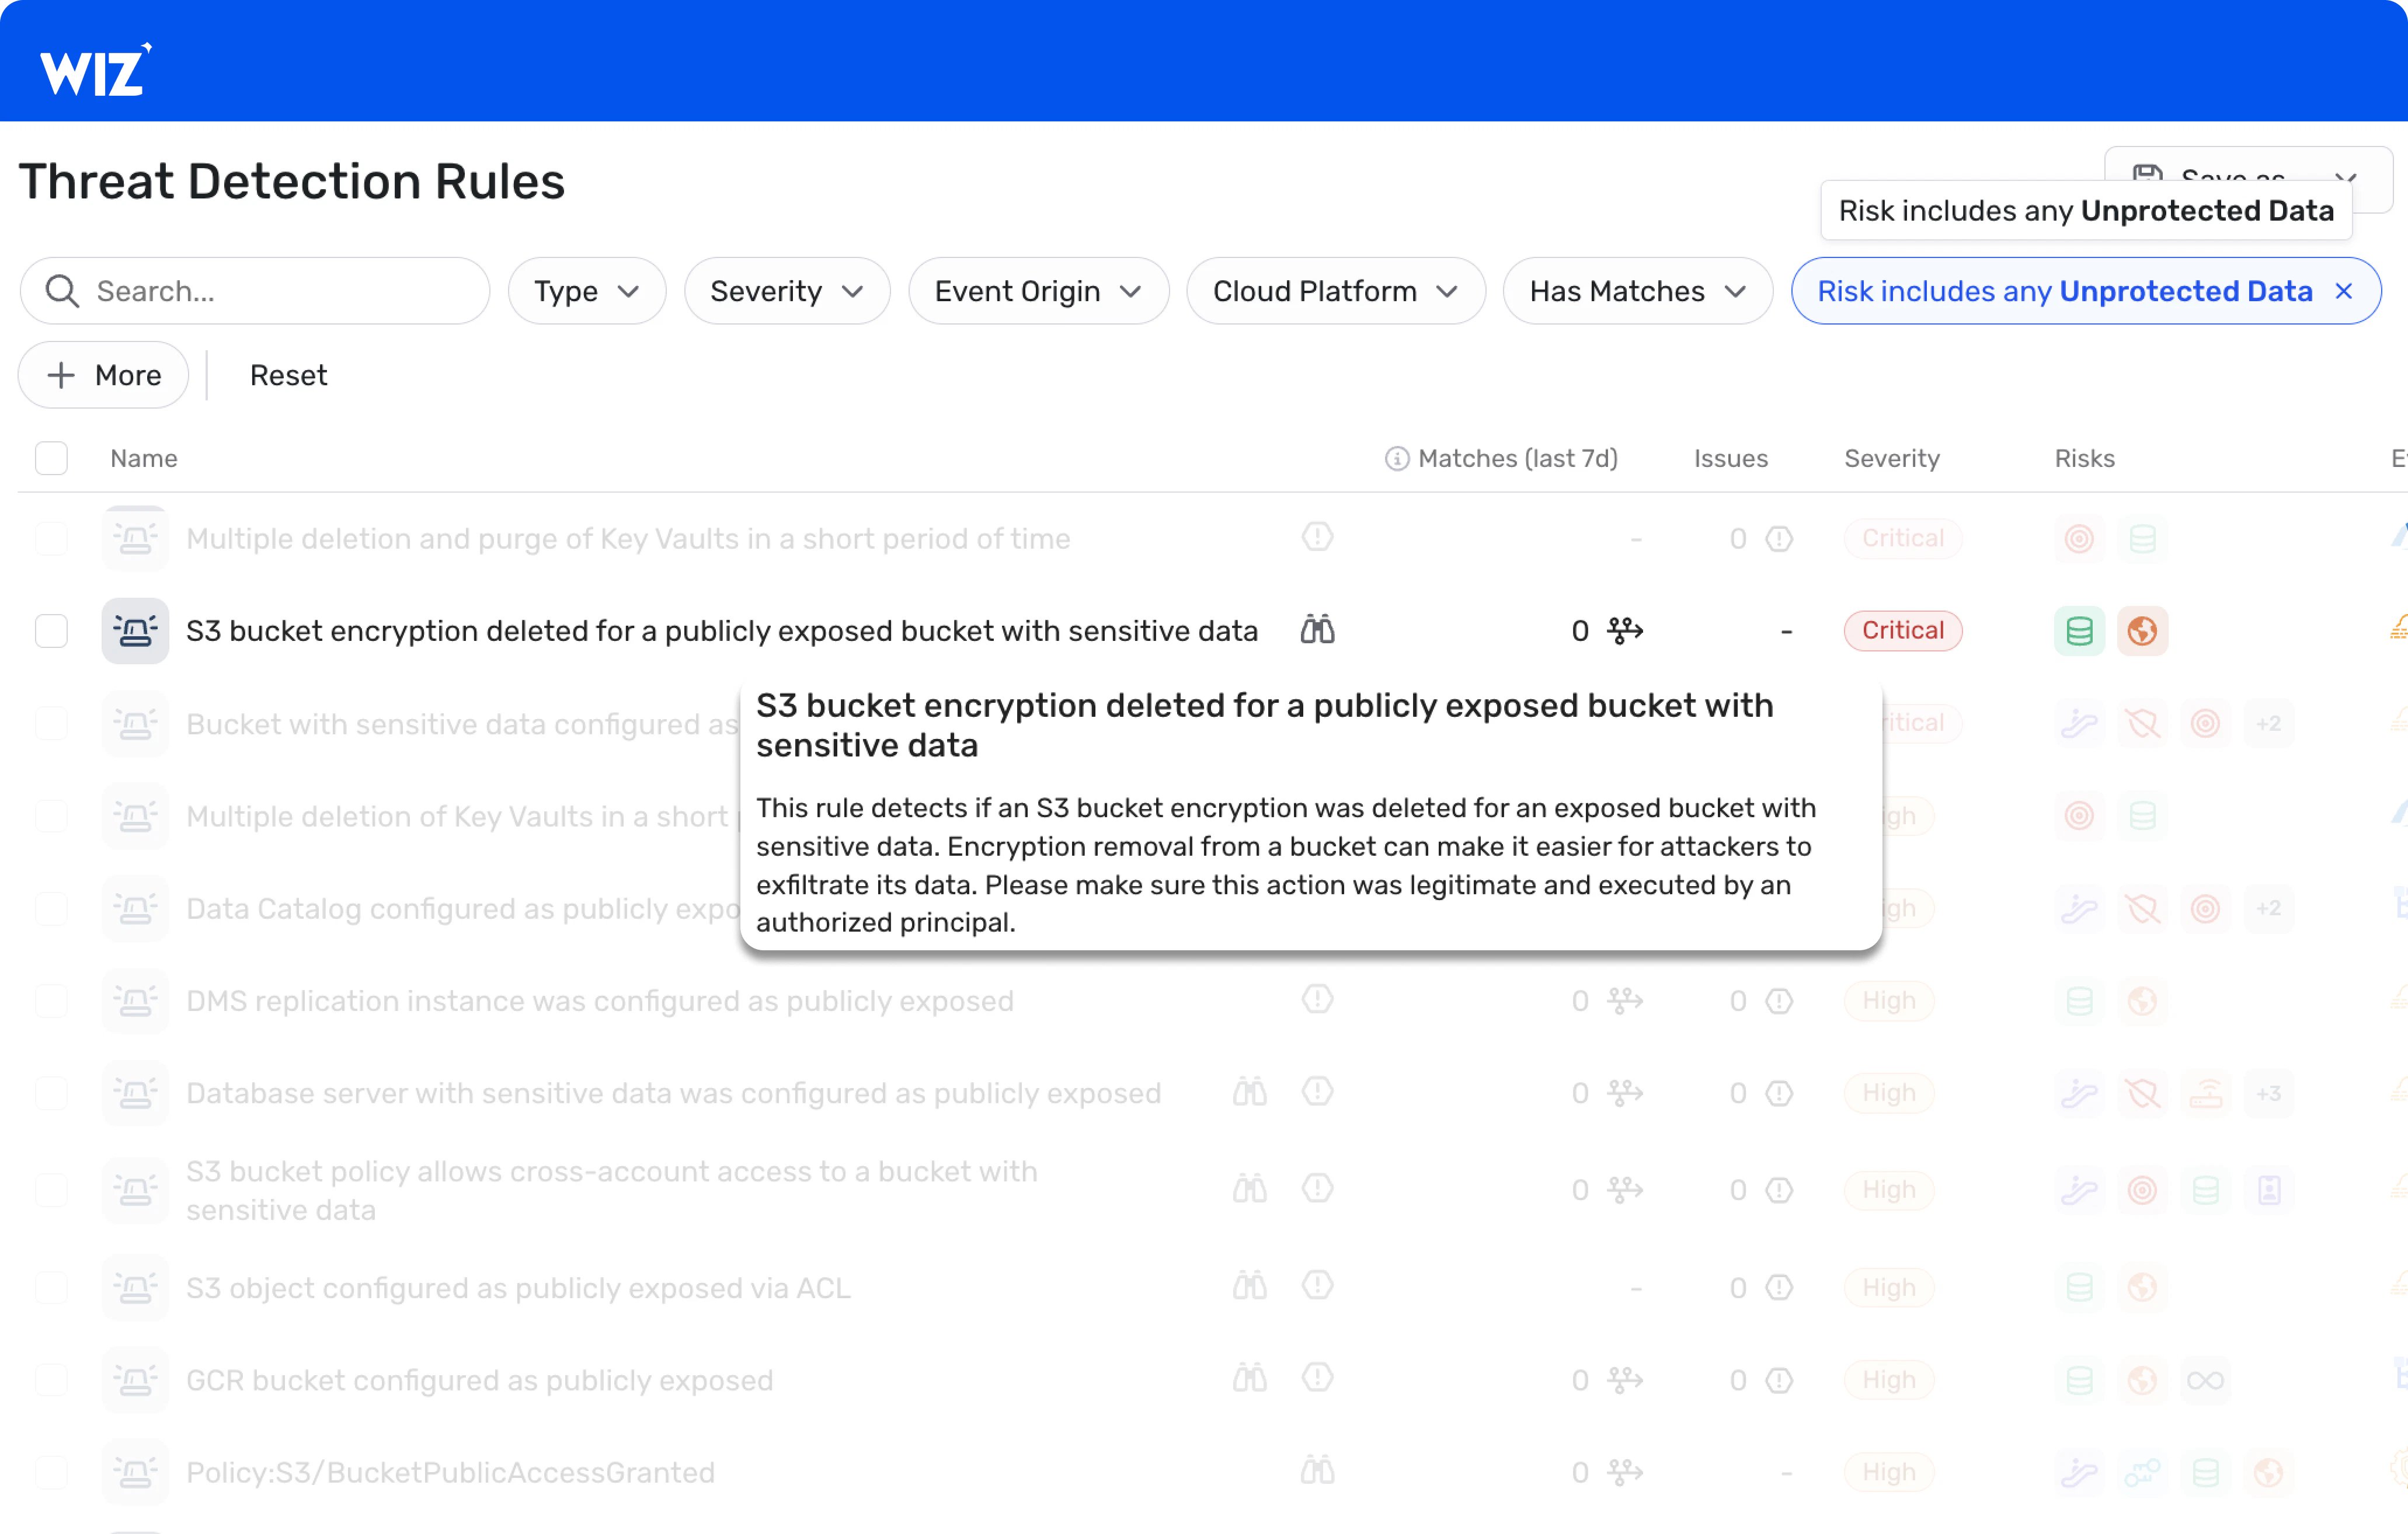Image resolution: width=2408 pixels, height=1534 pixels.
Task: Expand the Cloud Platform filter
Action: point(1335,290)
